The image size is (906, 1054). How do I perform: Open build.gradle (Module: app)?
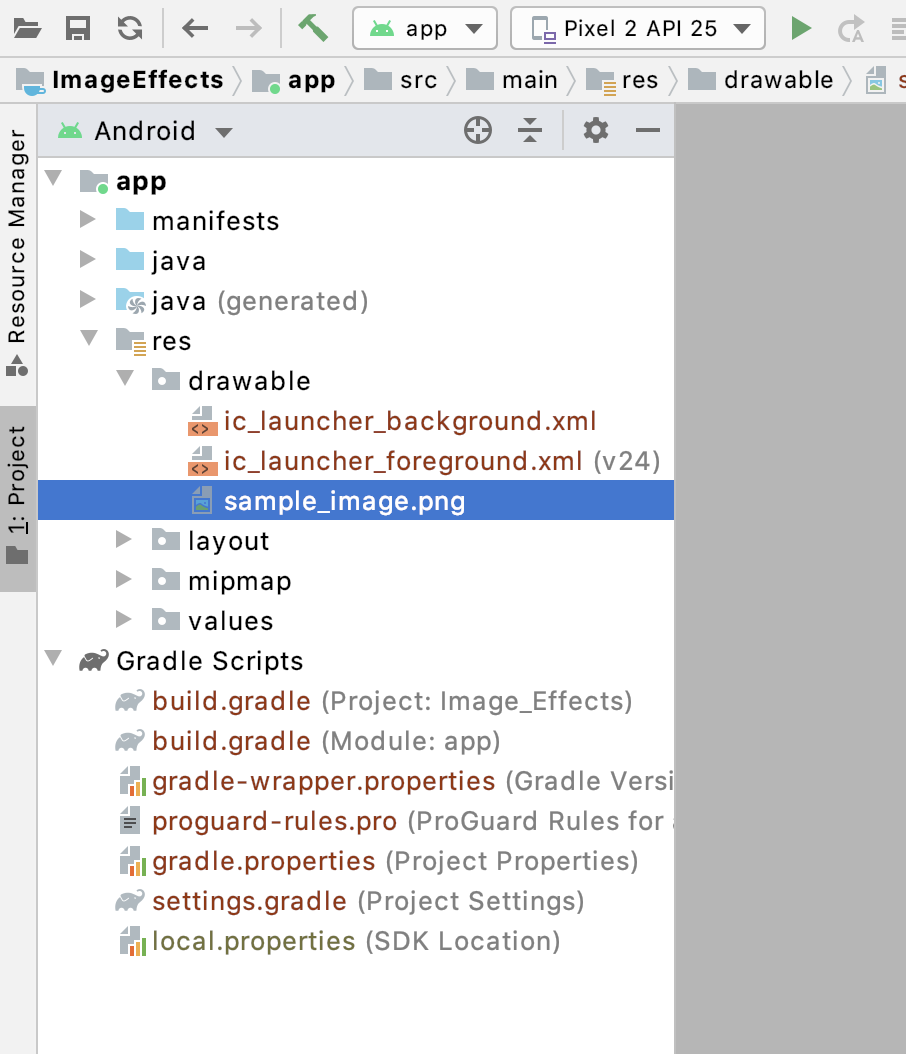coord(232,741)
